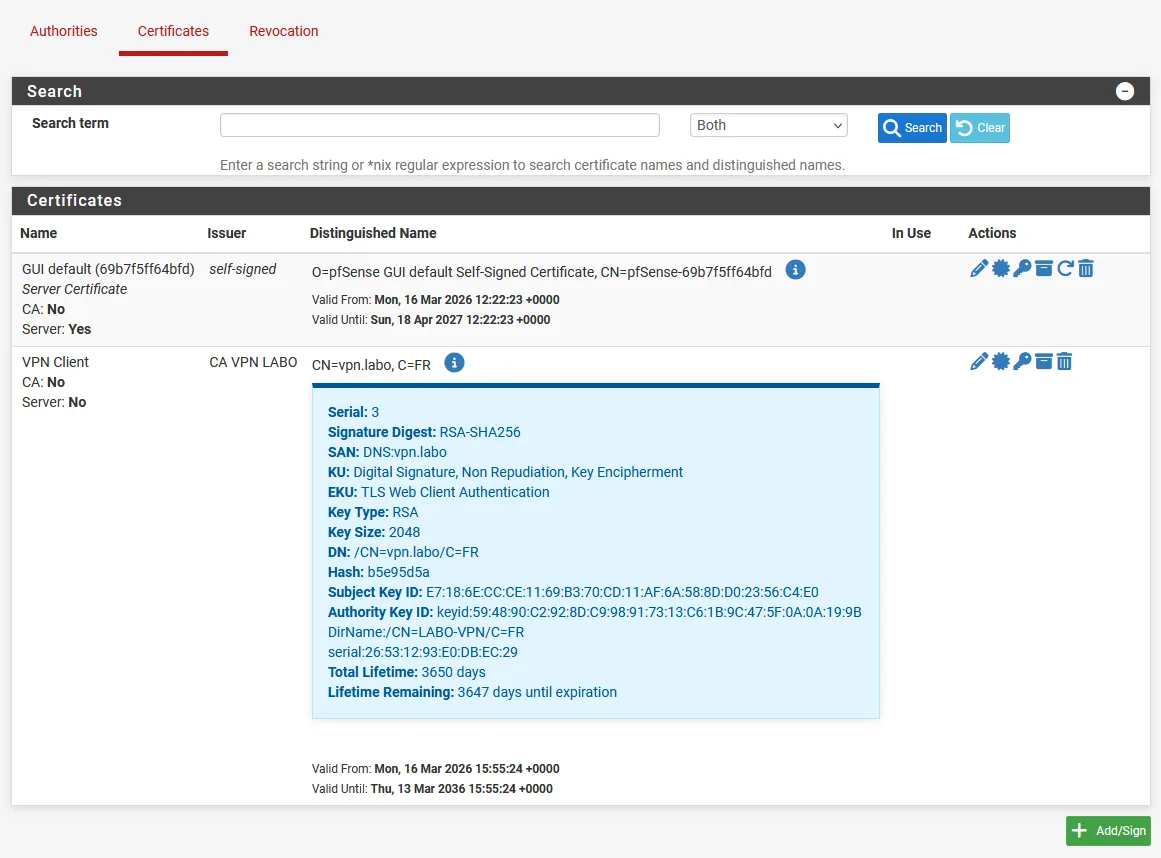Viewport: 1161px width, 858px height.
Task: Export VPN Client certificate as P12 archive
Action: pos(1044,361)
